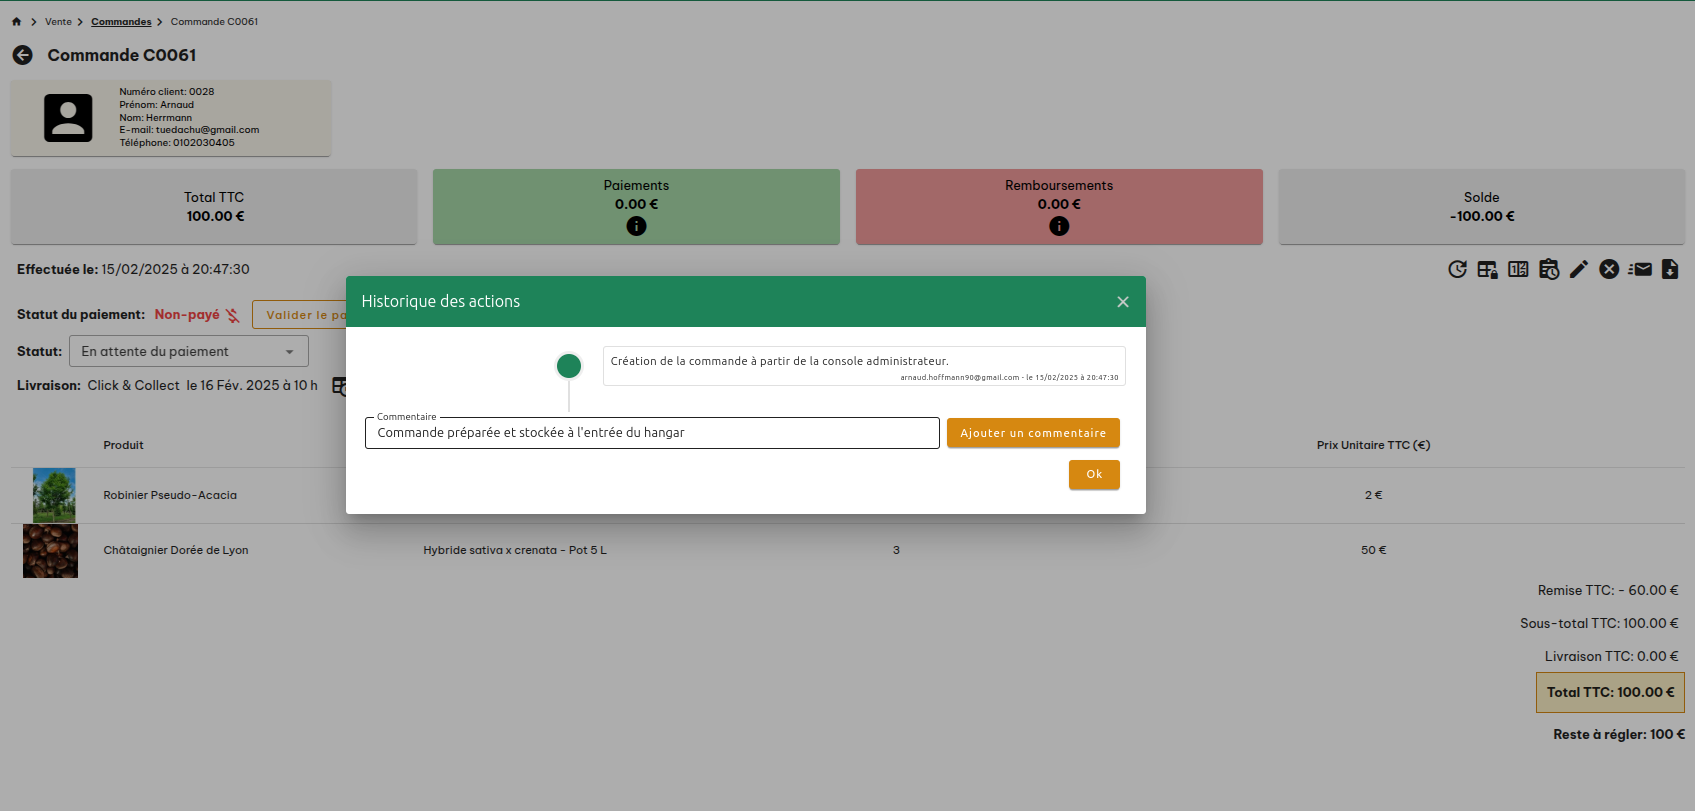Open the action history clock icon
The width and height of the screenshot is (1695, 811).
(1458, 269)
